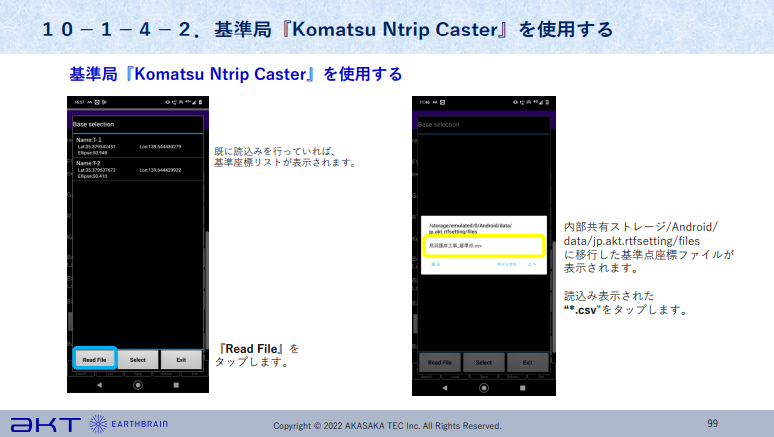Click the EARTHBRAIN logo in the footer

pos(128,424)
